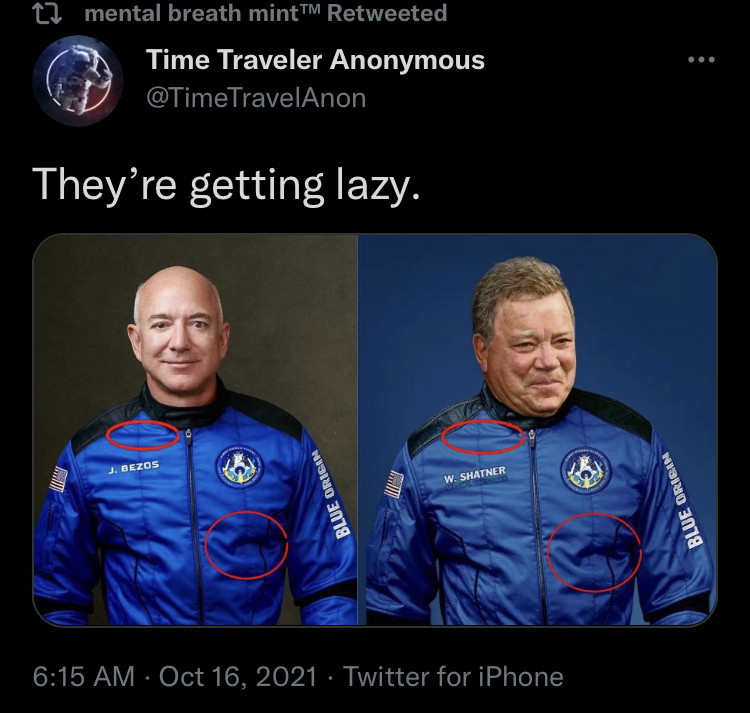Open the right photo with W. Shatner tag

(538, 429)
